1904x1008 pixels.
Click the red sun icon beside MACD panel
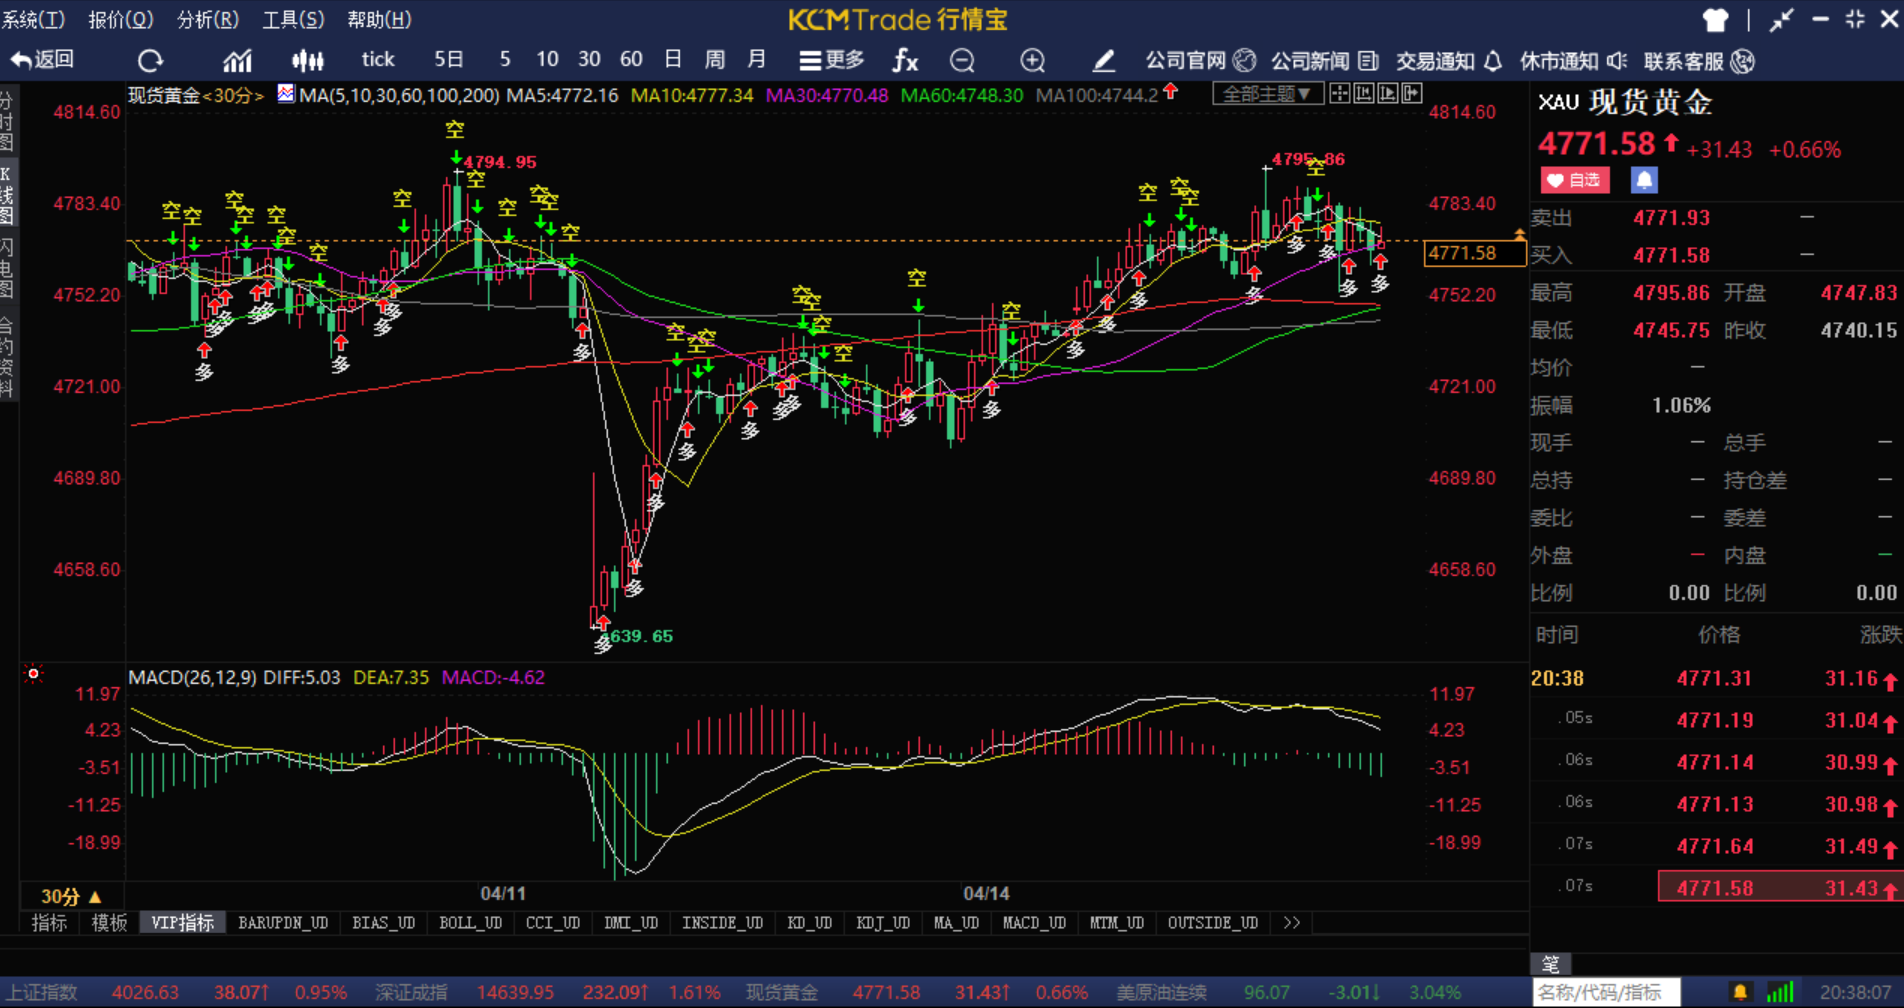(x=33, y=674)
